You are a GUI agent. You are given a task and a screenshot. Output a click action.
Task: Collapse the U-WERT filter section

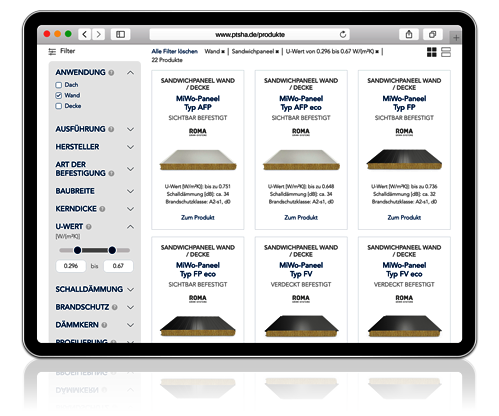click(131, 227)
